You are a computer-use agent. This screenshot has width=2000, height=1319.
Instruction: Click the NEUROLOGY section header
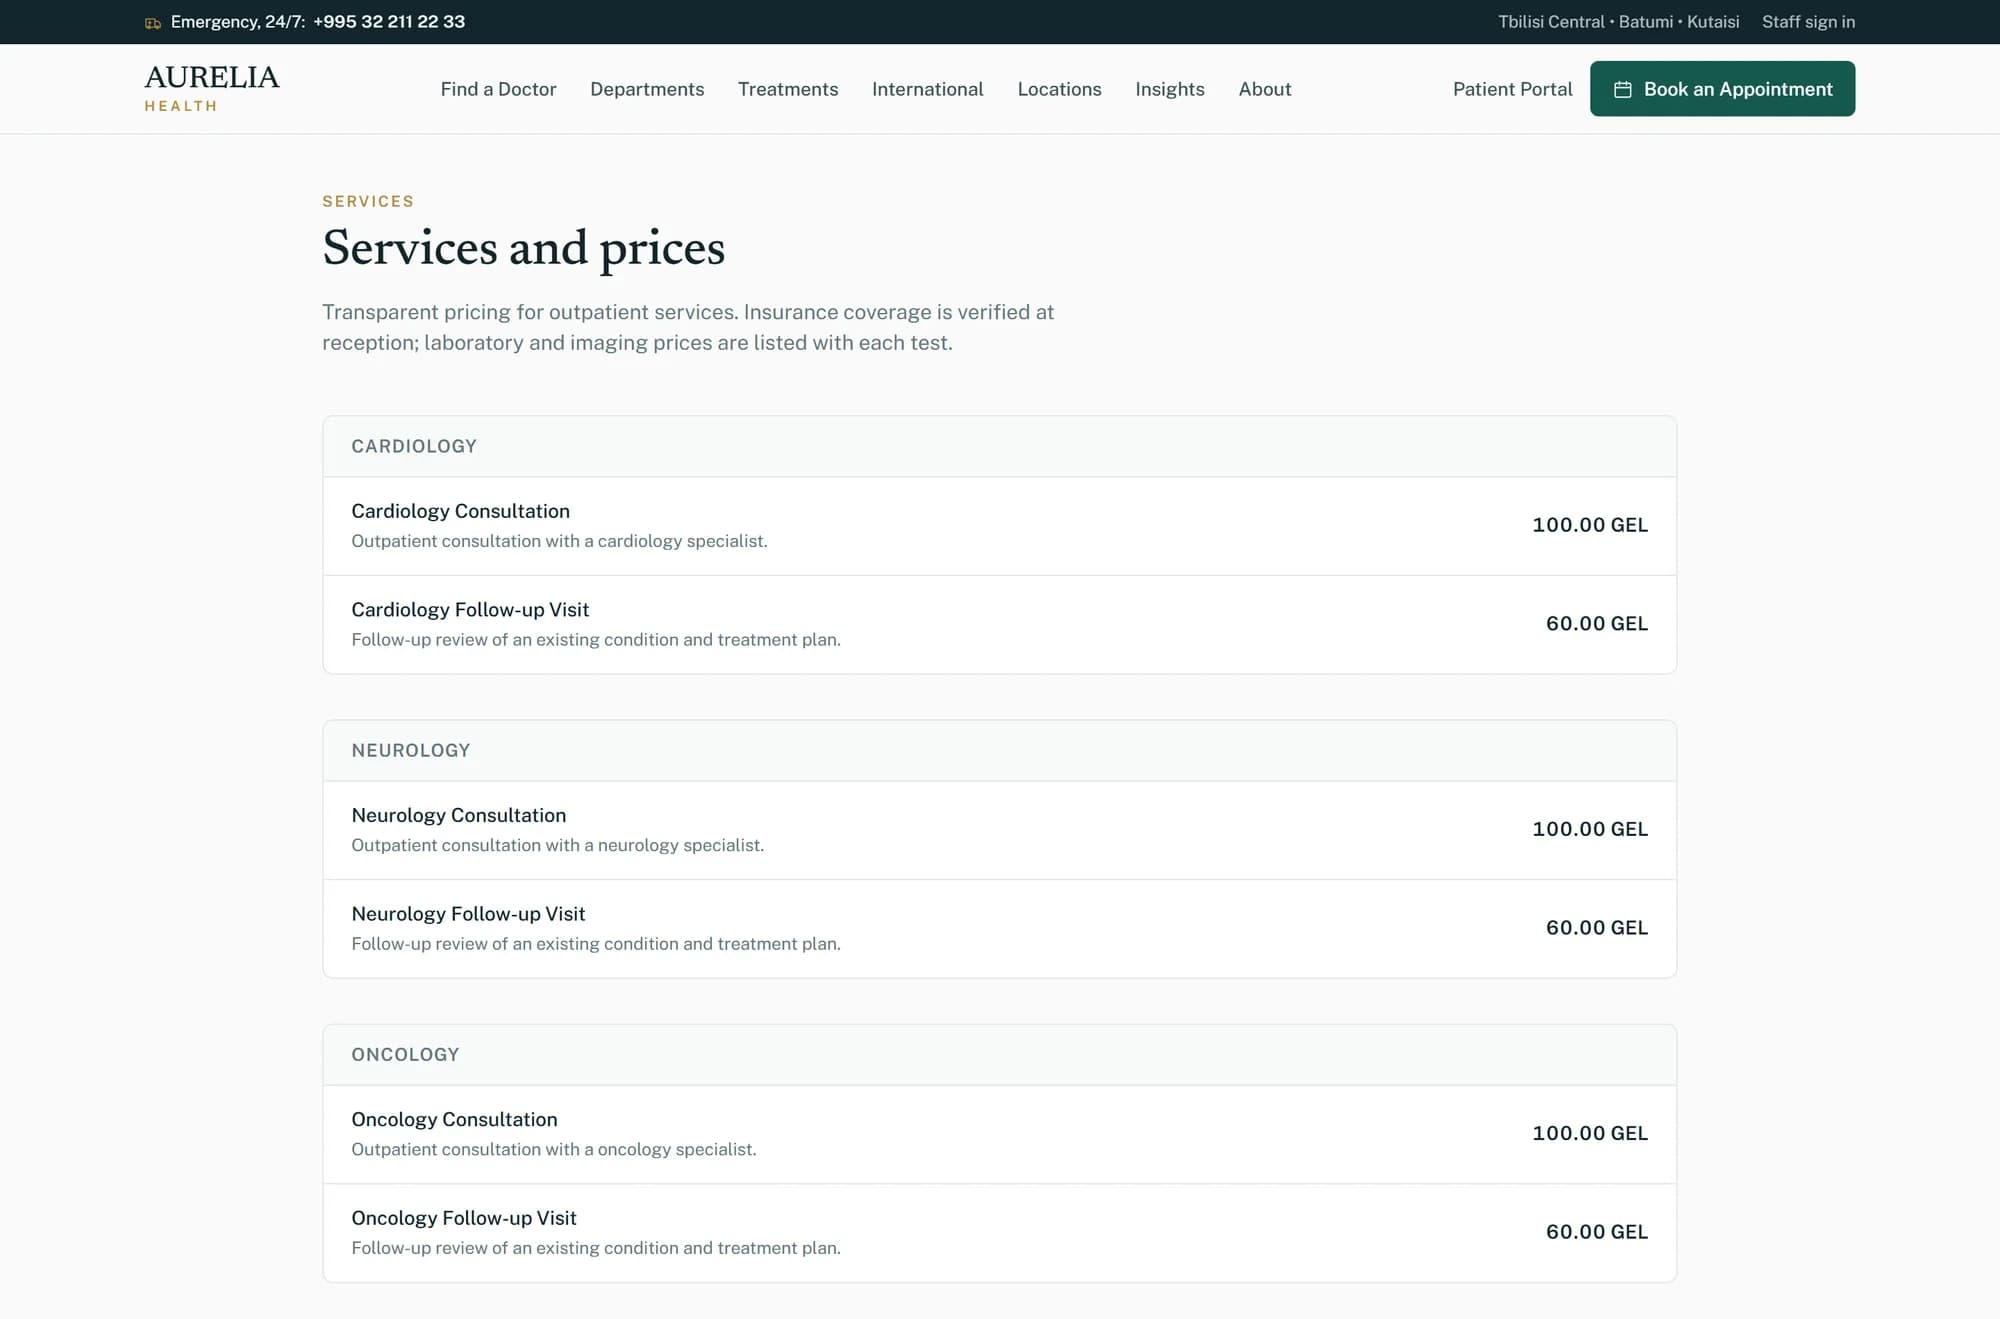(999, 750)
